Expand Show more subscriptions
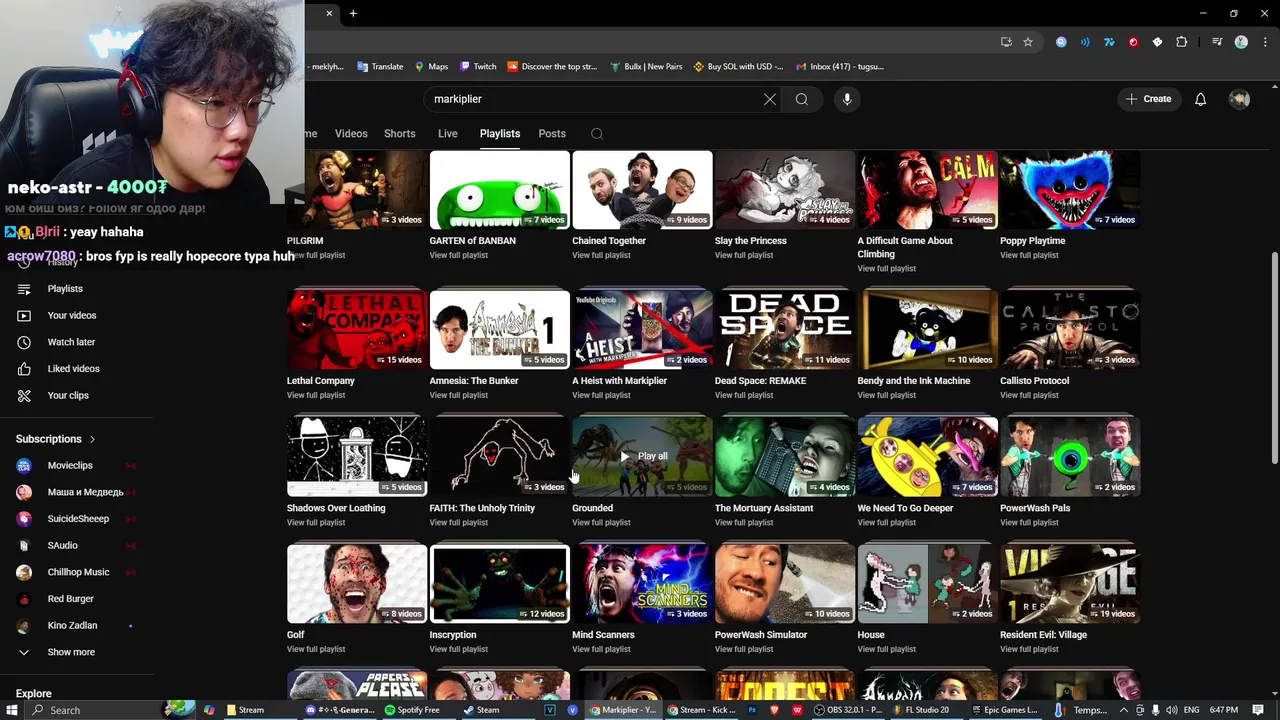 [70, 652]
